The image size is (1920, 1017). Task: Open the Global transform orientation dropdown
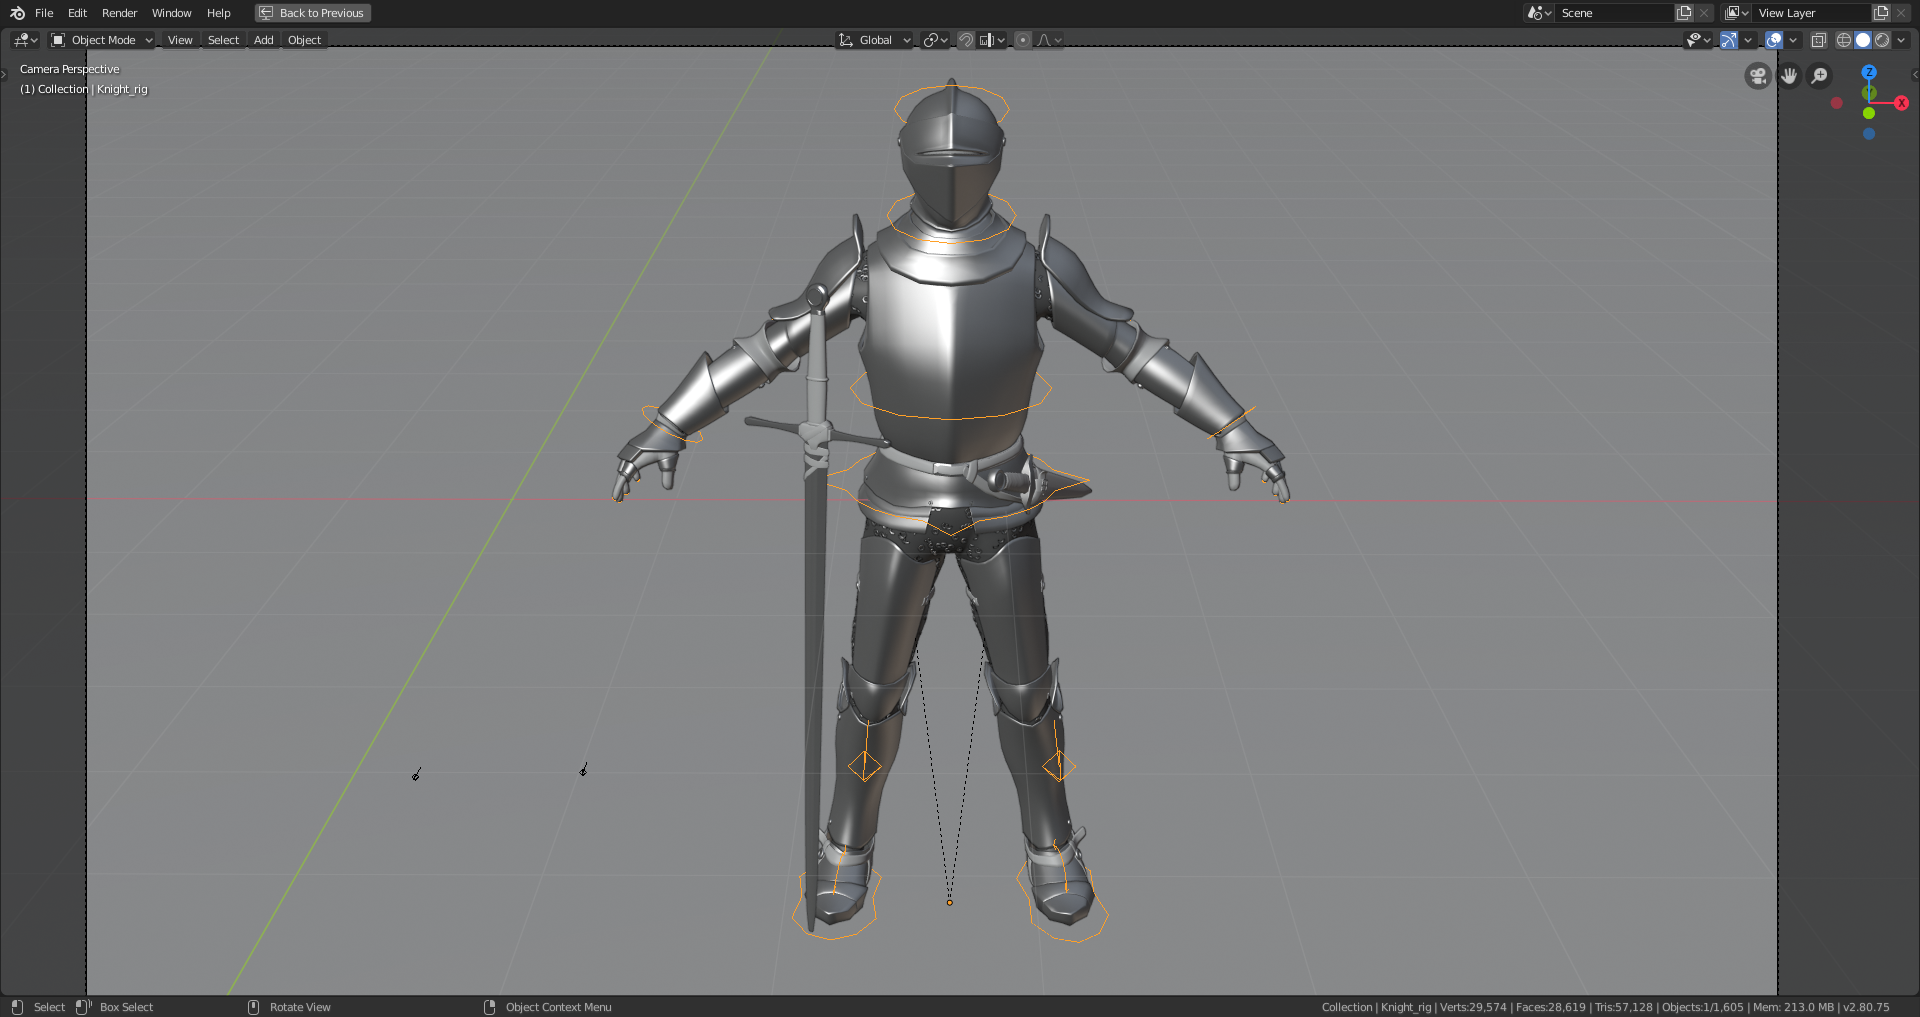tap(875, 40)
